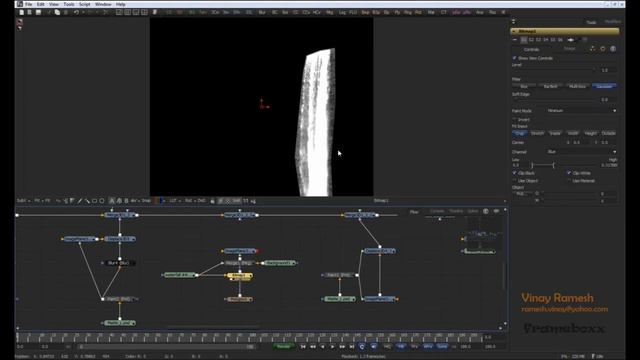Select settings slot S1 for Bitmap1
The image size is (640, 360).
point(524,40)
